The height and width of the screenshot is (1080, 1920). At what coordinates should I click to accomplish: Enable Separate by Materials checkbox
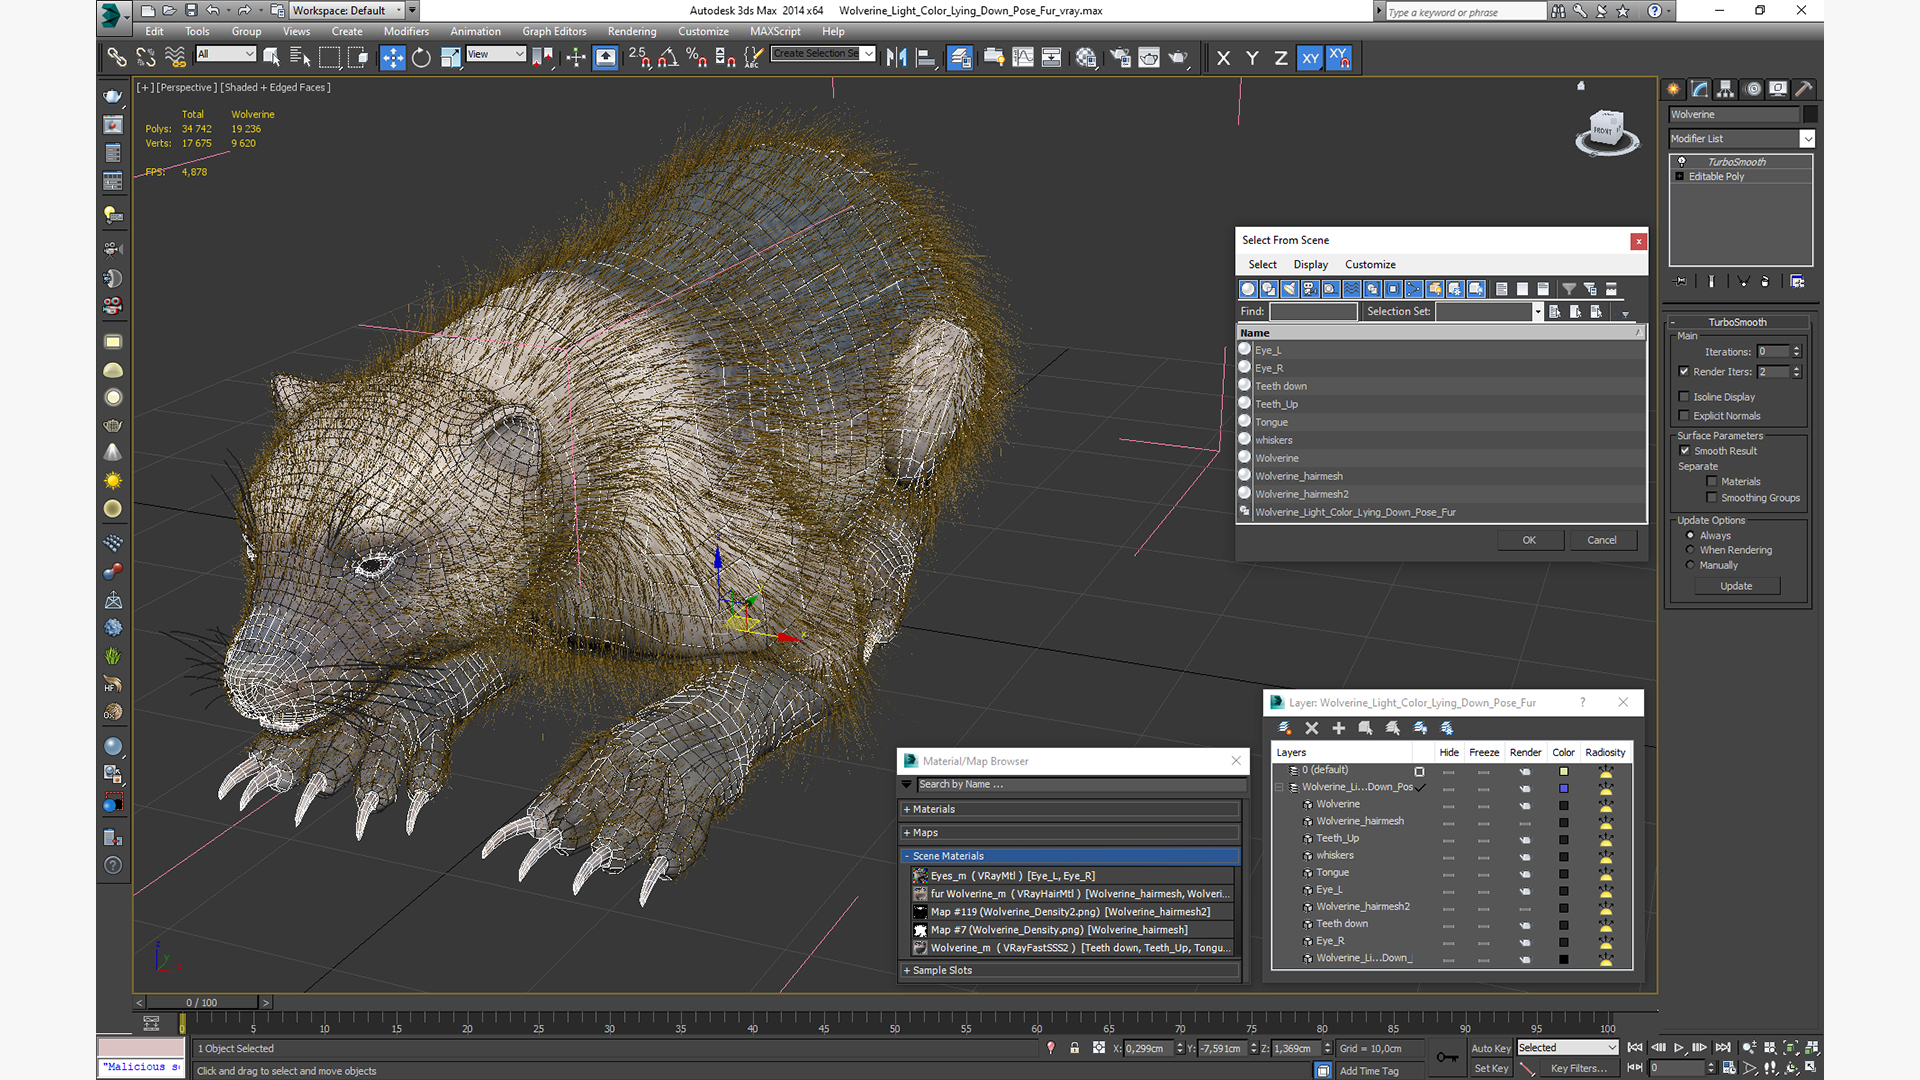1712,482
